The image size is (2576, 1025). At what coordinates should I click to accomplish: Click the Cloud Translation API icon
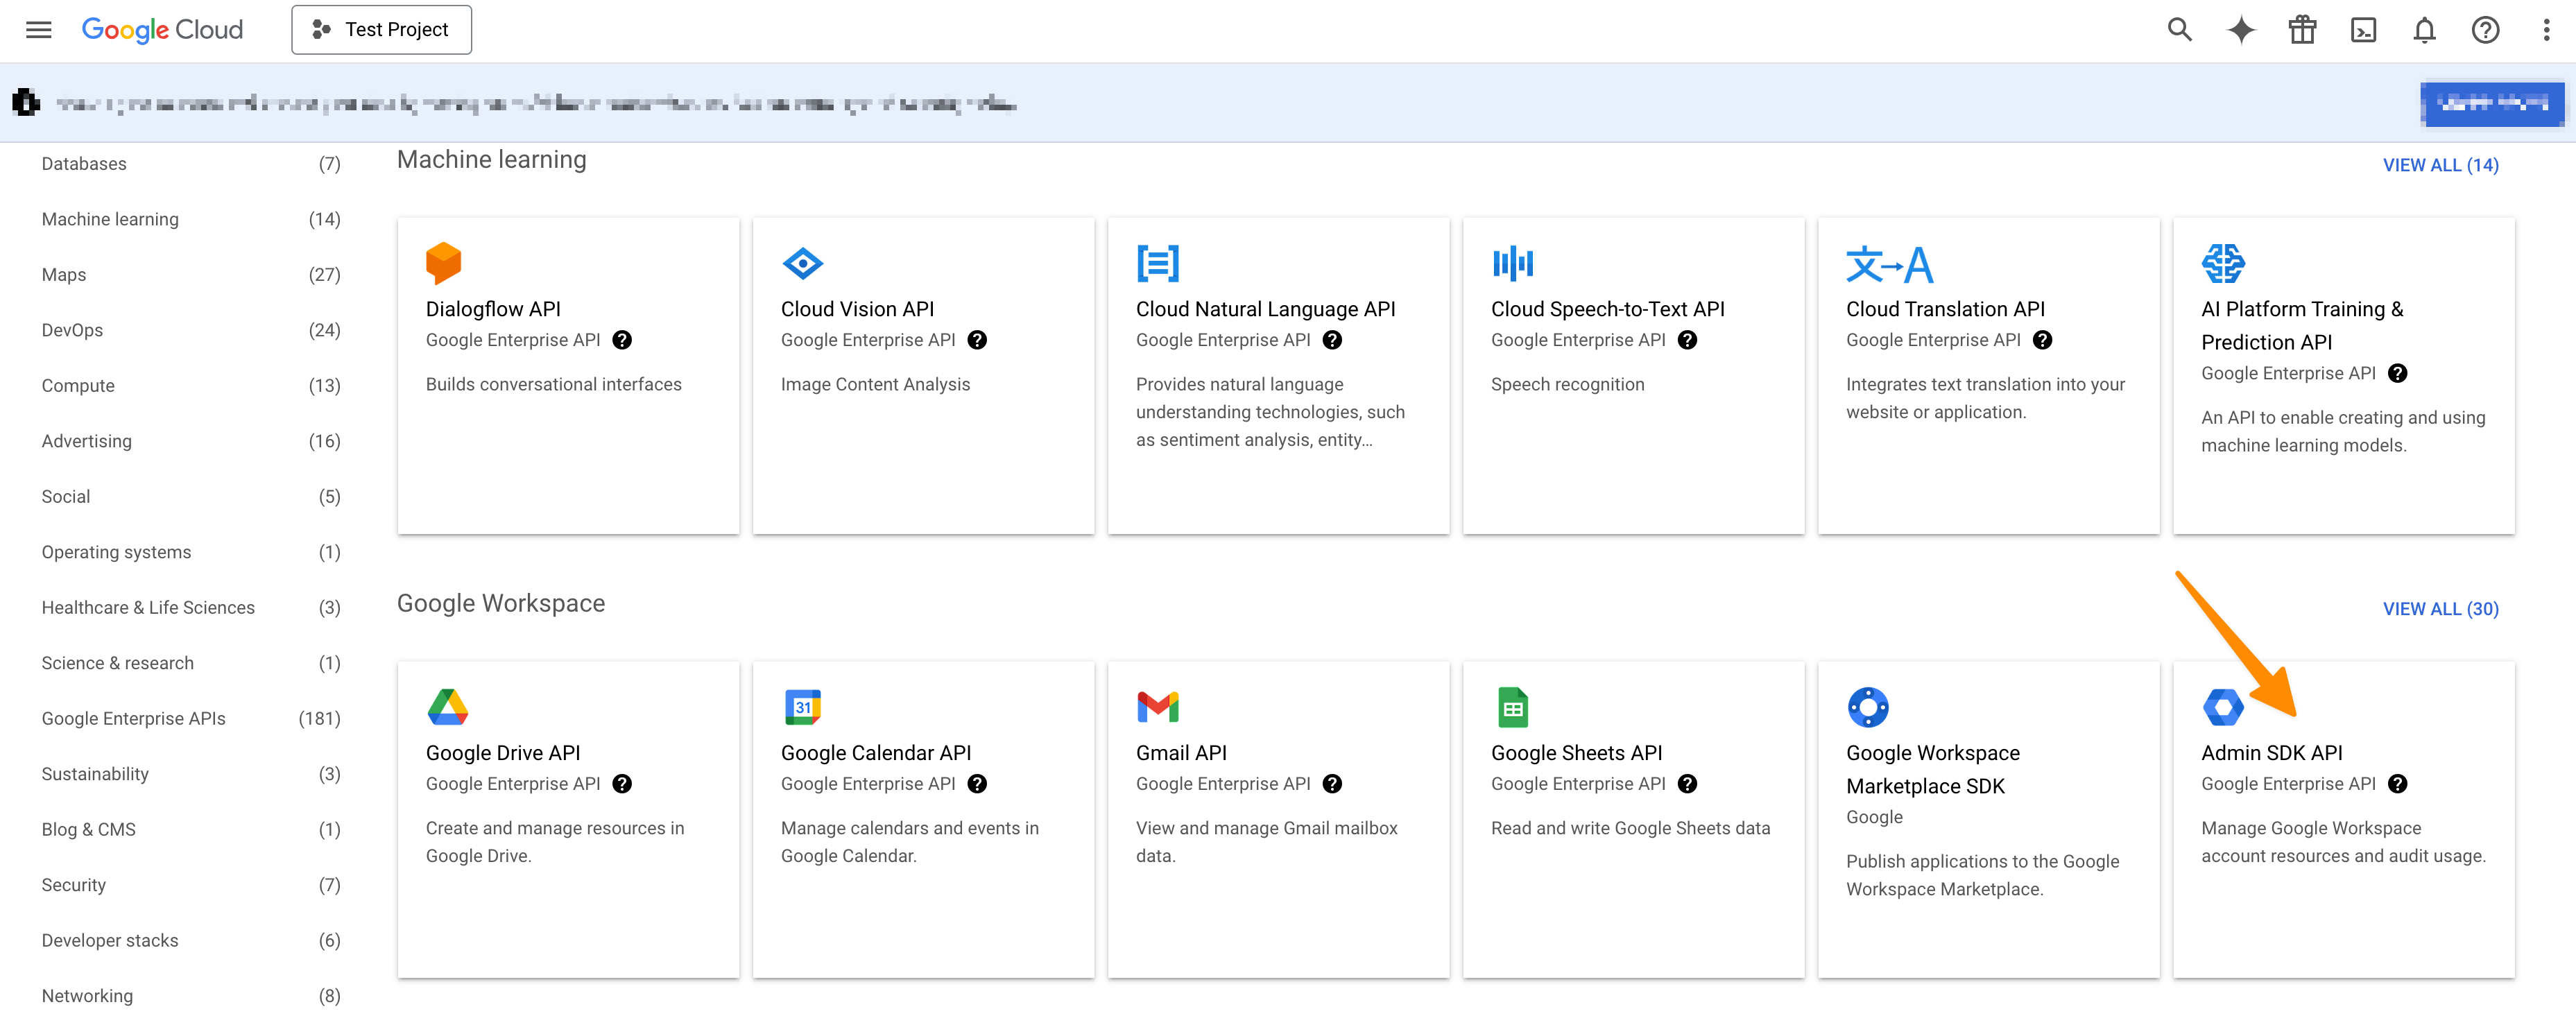point(1889,264)
